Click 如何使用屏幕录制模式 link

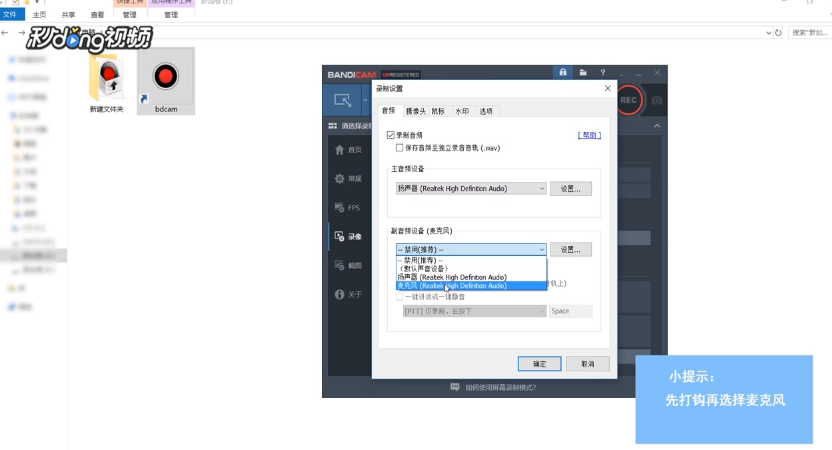click(501, 387)
